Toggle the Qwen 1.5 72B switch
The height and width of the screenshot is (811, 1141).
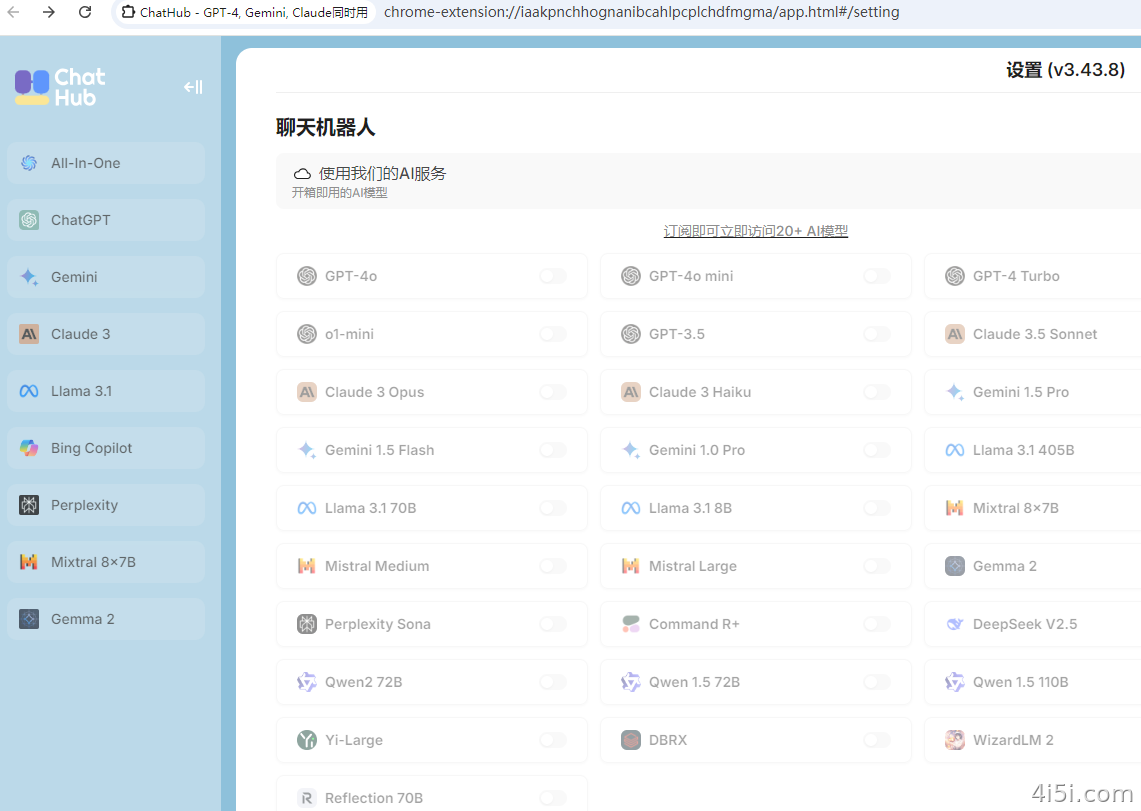[x=877, y=682]
